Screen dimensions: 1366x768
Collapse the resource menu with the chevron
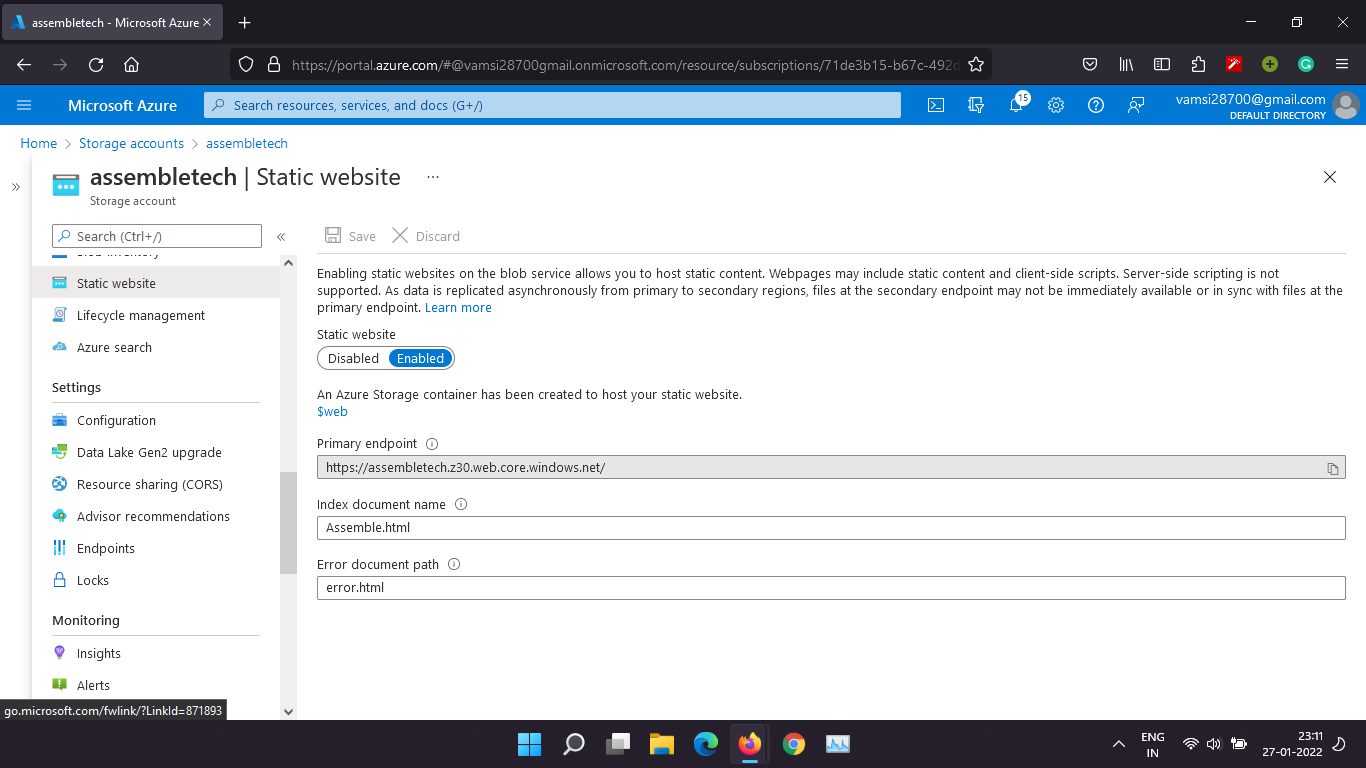point(281,236)
